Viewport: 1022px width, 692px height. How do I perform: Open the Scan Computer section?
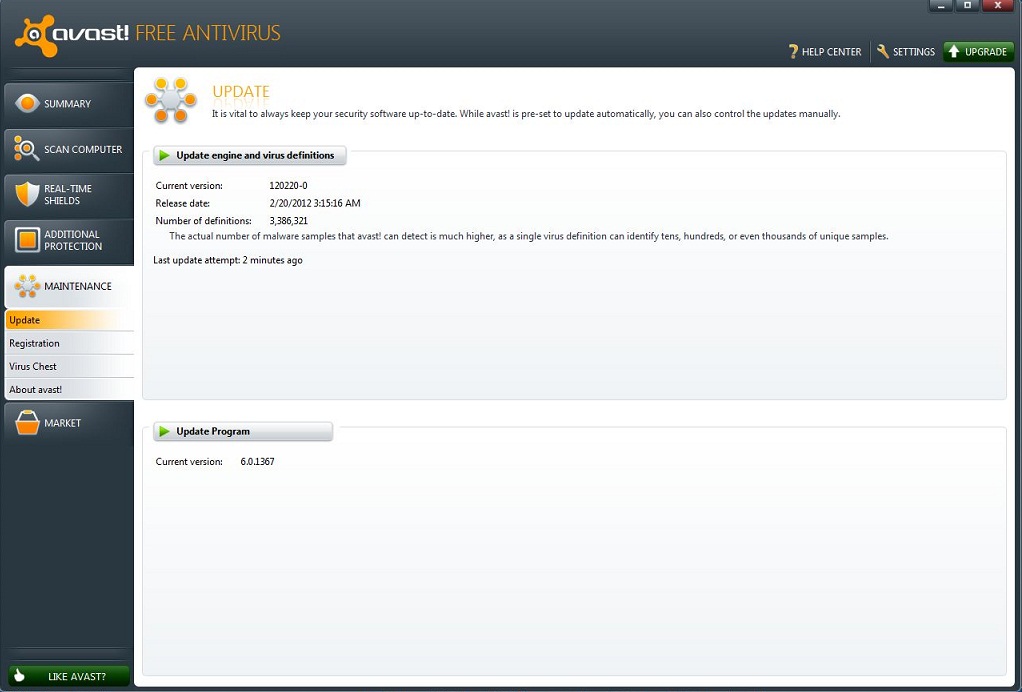tap(68, 149)
